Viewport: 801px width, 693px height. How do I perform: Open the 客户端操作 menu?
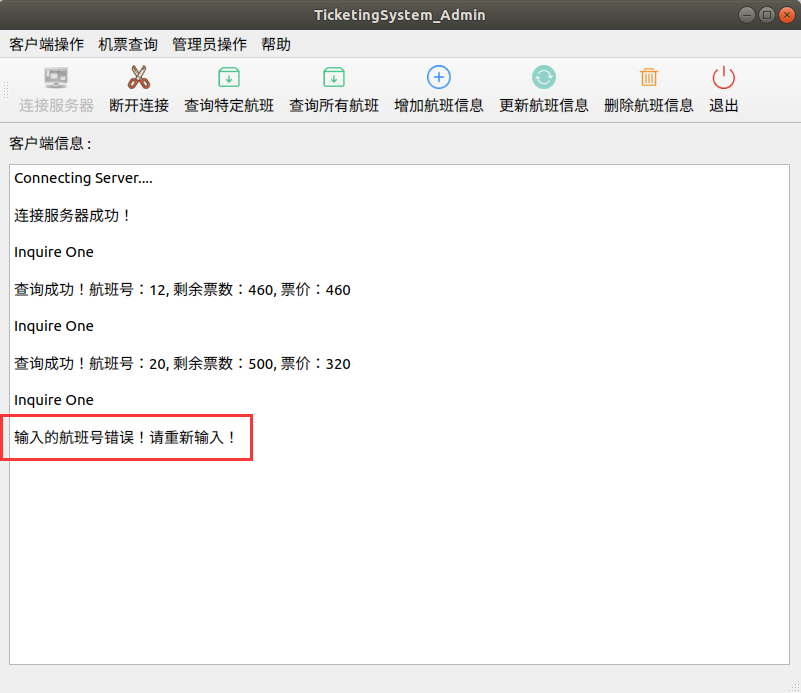[x=46, y=44]
